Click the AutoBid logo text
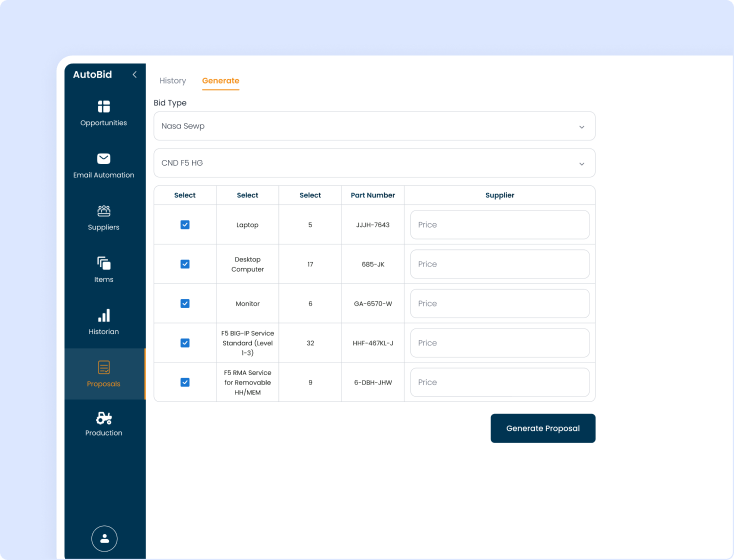This screenshot has width=734, height=560. [x=92, y=74]
